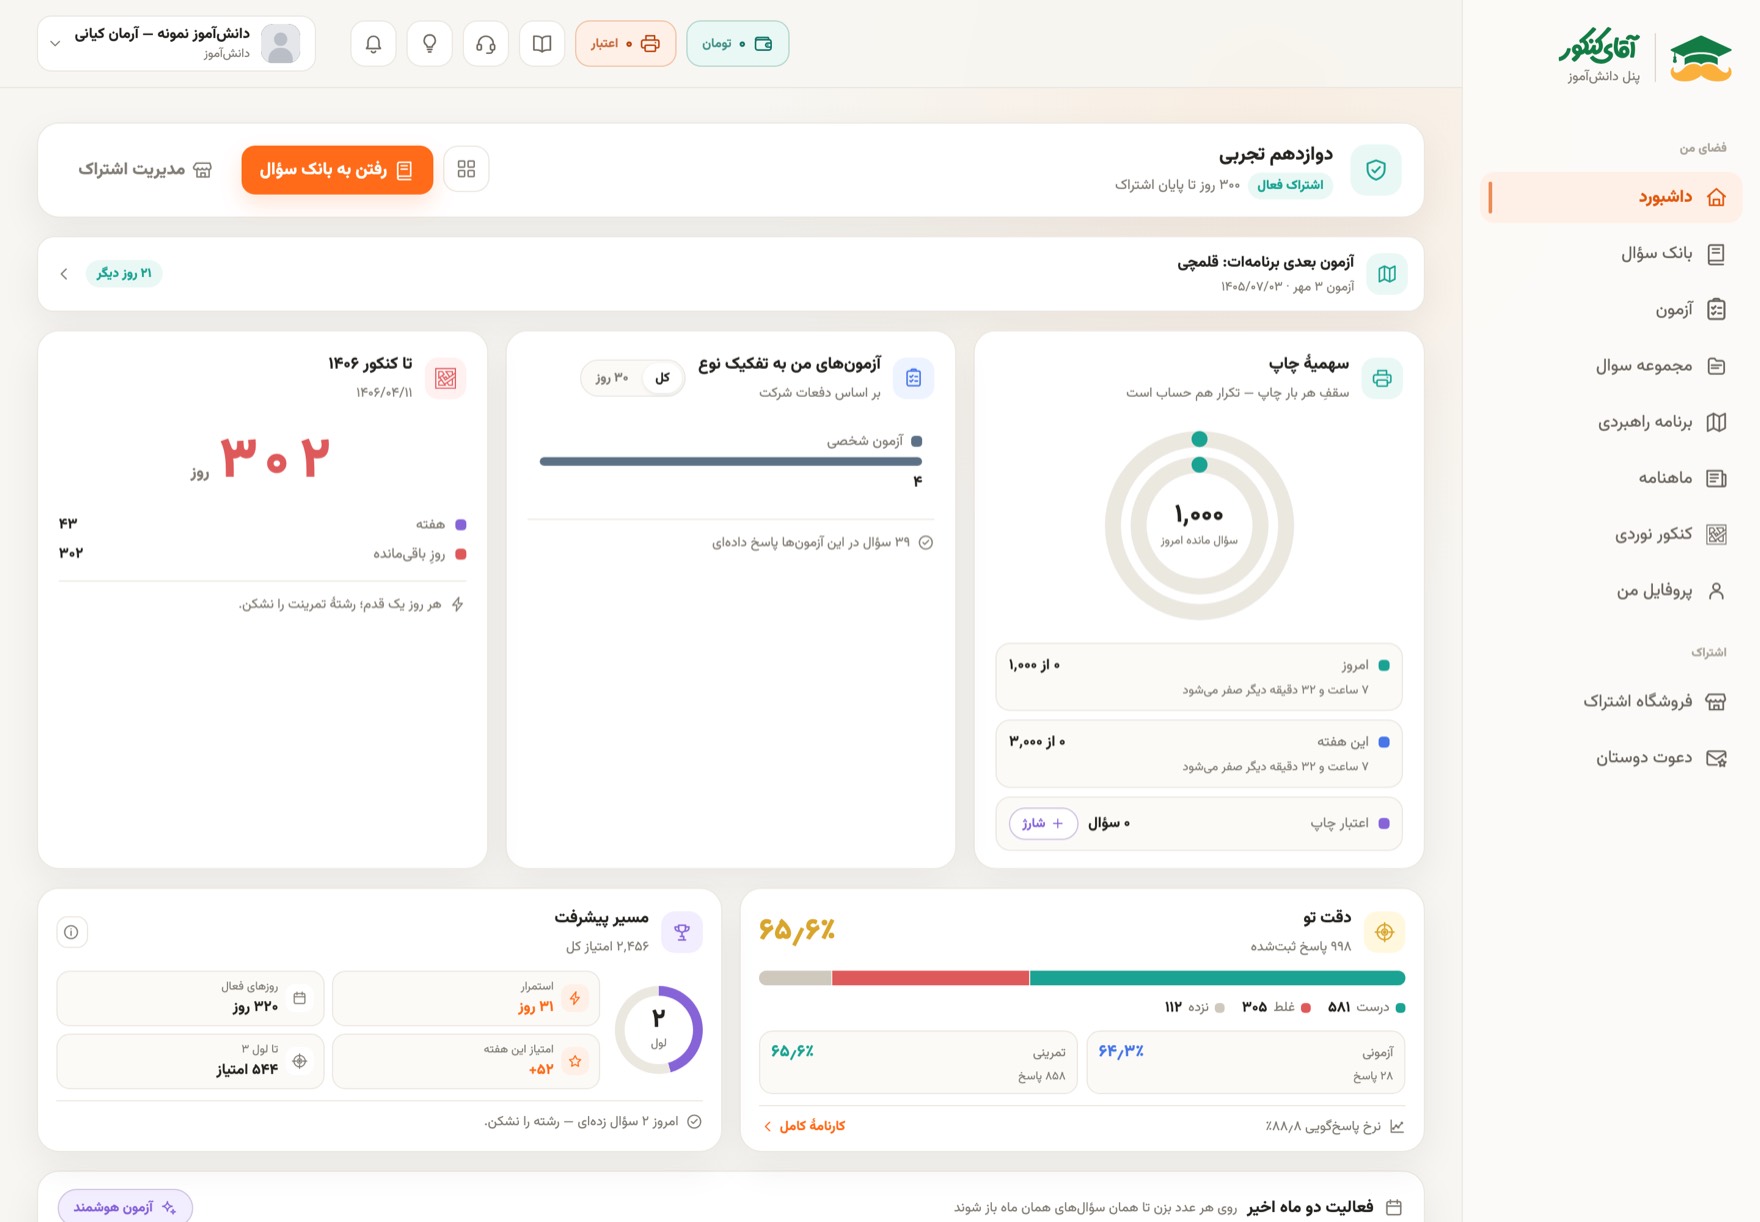Click the chart icon beside نرخ پاسخگویی

tap(1397, 1127)
